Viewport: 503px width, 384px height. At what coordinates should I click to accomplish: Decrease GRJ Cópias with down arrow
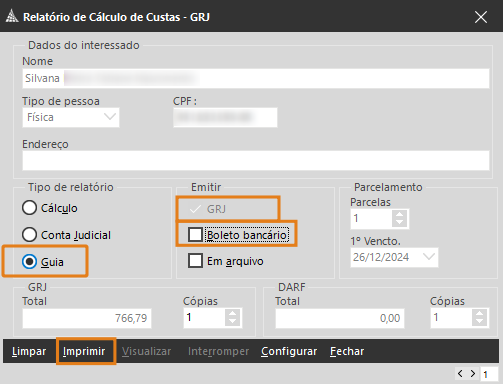pyautogui.click(x=232, y=322)
